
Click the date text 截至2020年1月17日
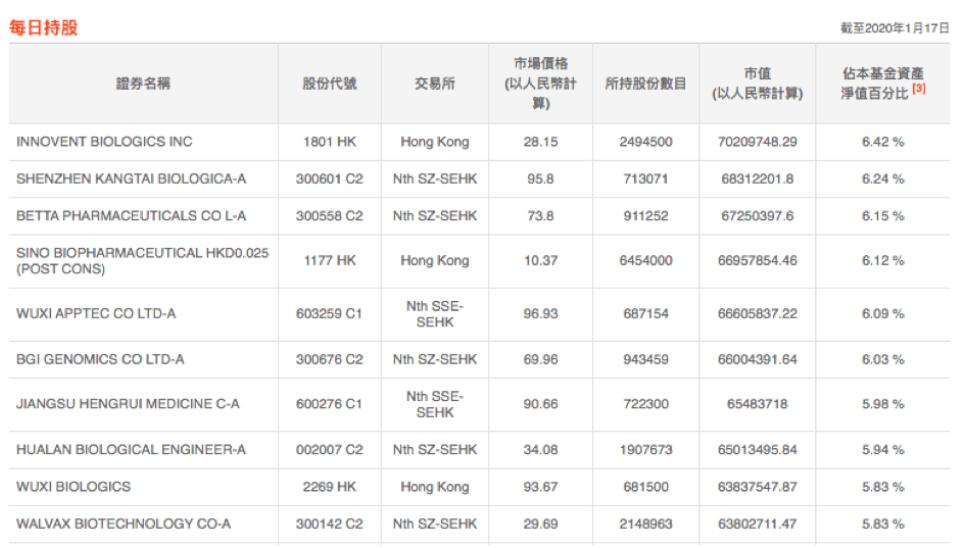(894, 28)
